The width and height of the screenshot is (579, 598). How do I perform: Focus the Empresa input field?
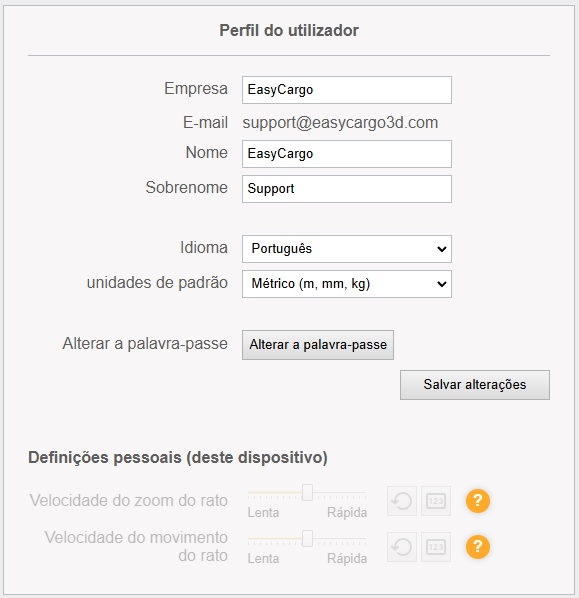(x=347, y=90)
